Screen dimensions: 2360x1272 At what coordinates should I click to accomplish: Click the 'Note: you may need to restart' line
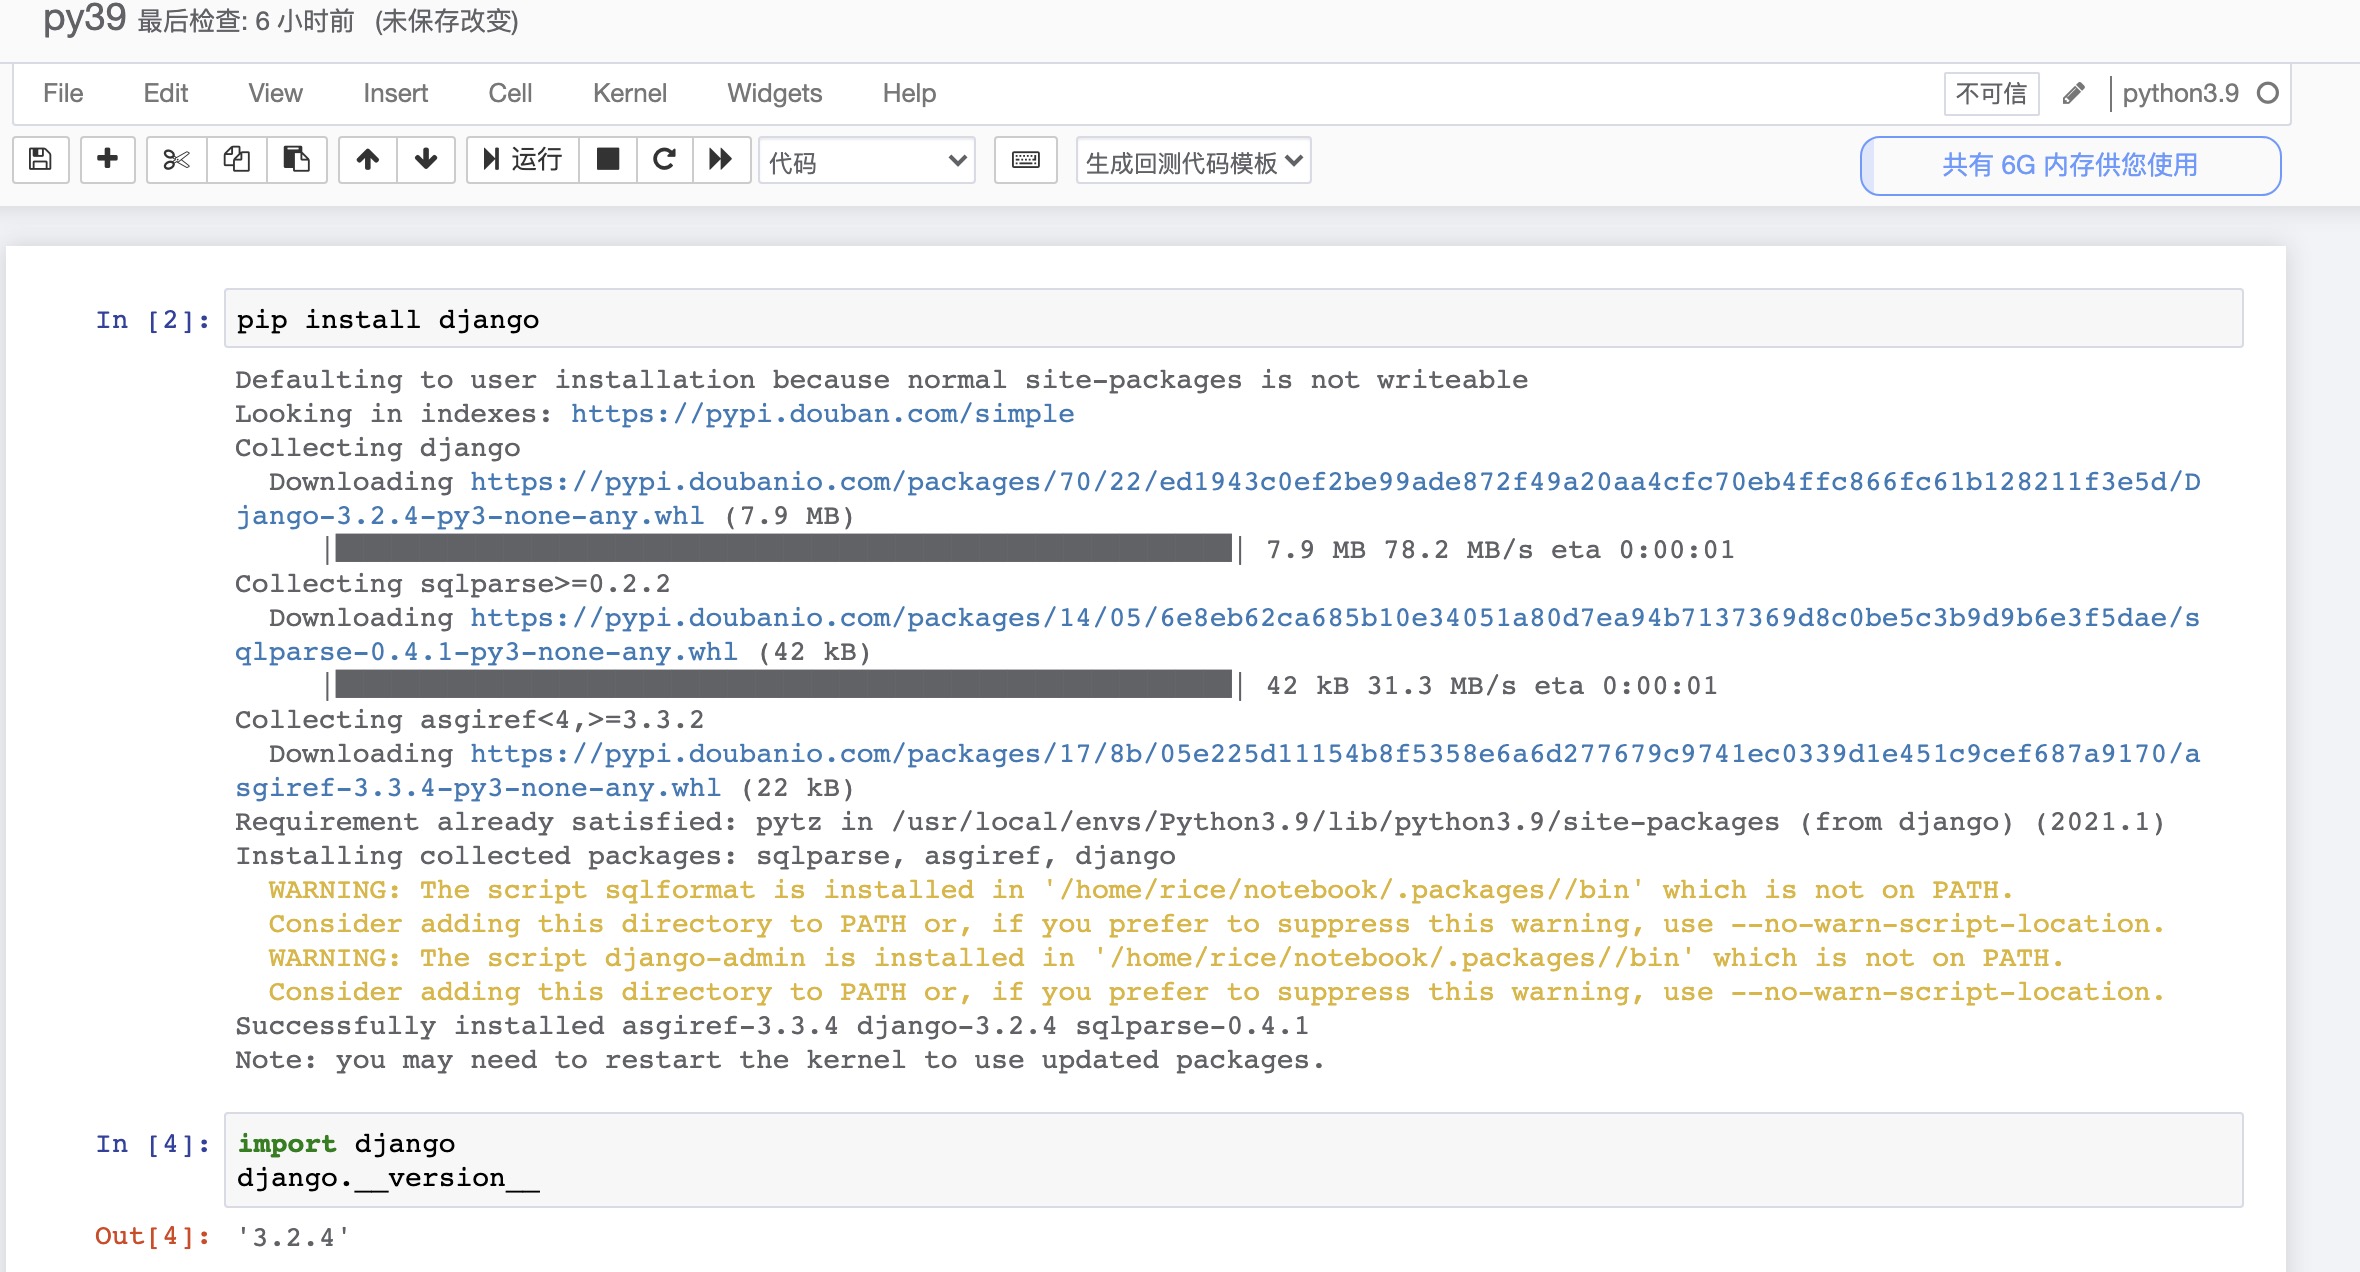pyautogui.click(x=779, y=1060)
